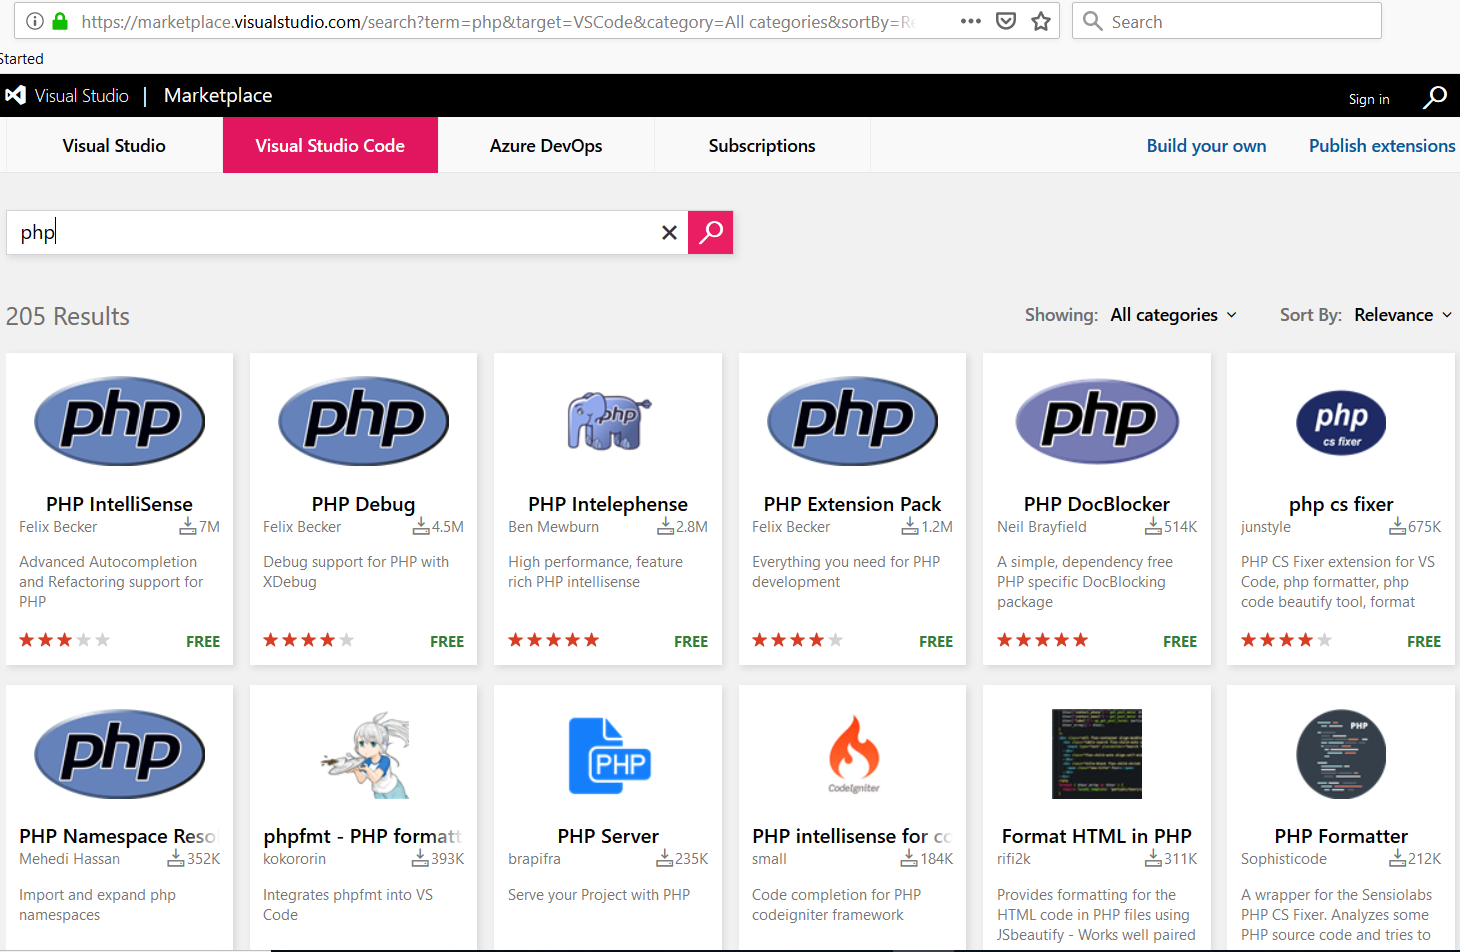The width and height of the screenshot is (1460, 952).
Task: Open the Publish extensions link
Action: point(1382,146)
